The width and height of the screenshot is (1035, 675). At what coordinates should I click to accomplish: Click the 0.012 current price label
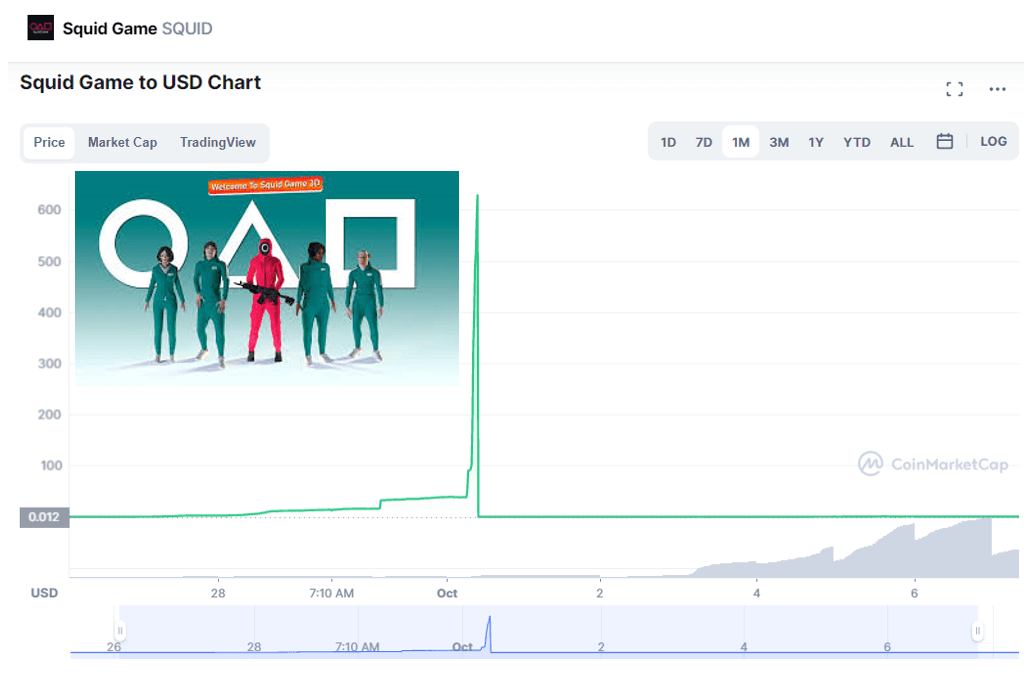click(x=44, y=517)
